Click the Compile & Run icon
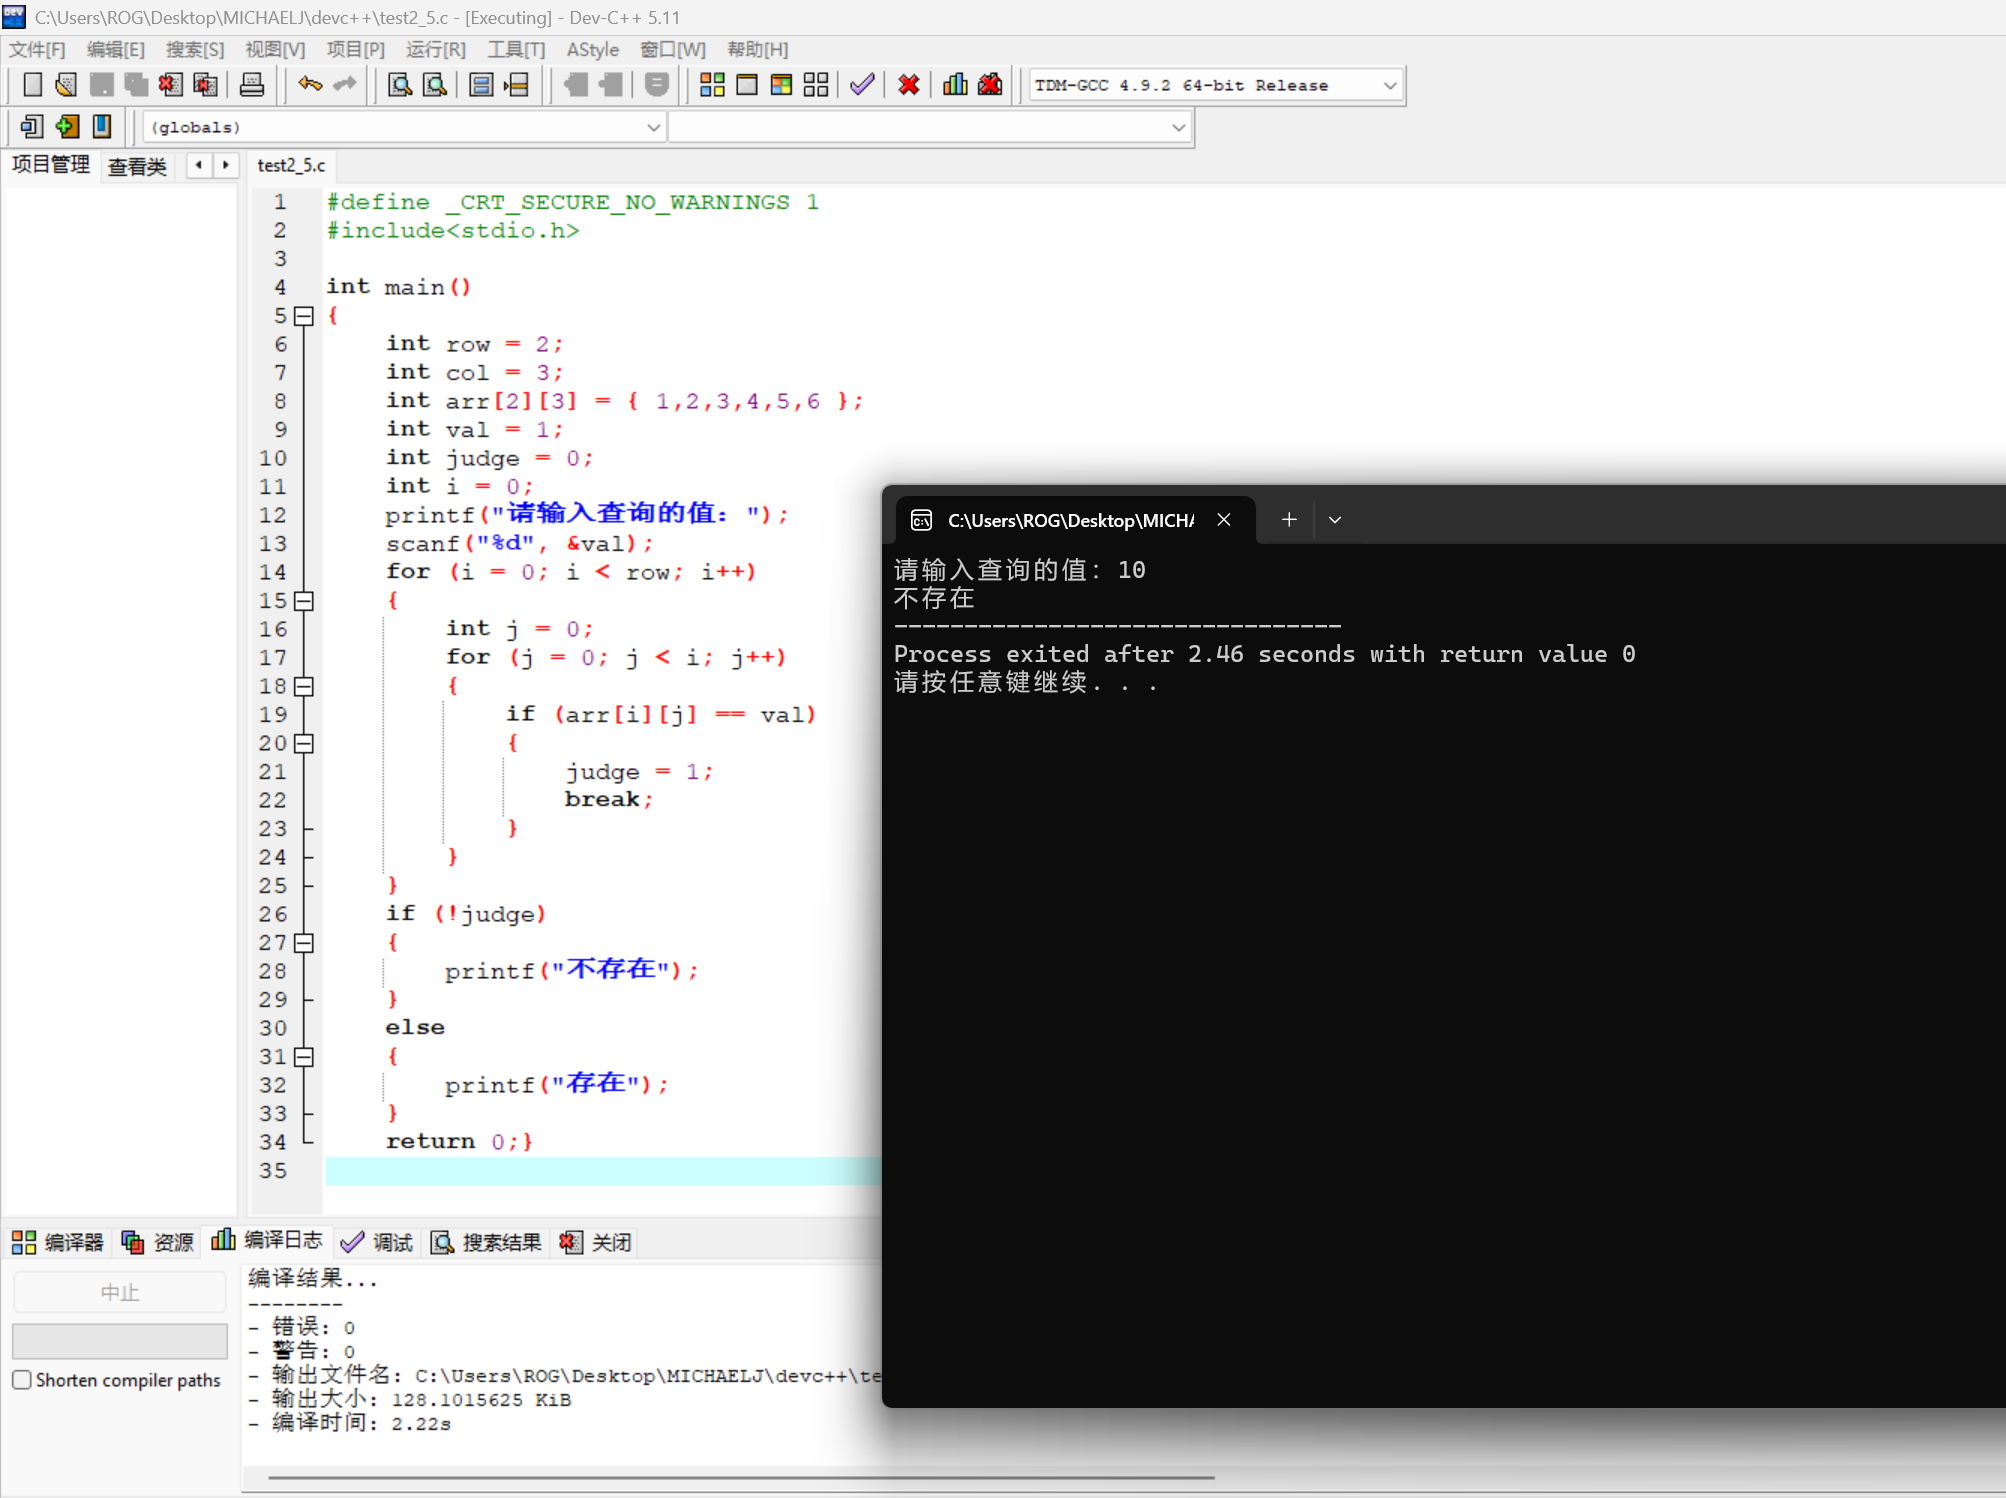 [x=781, y=85]
